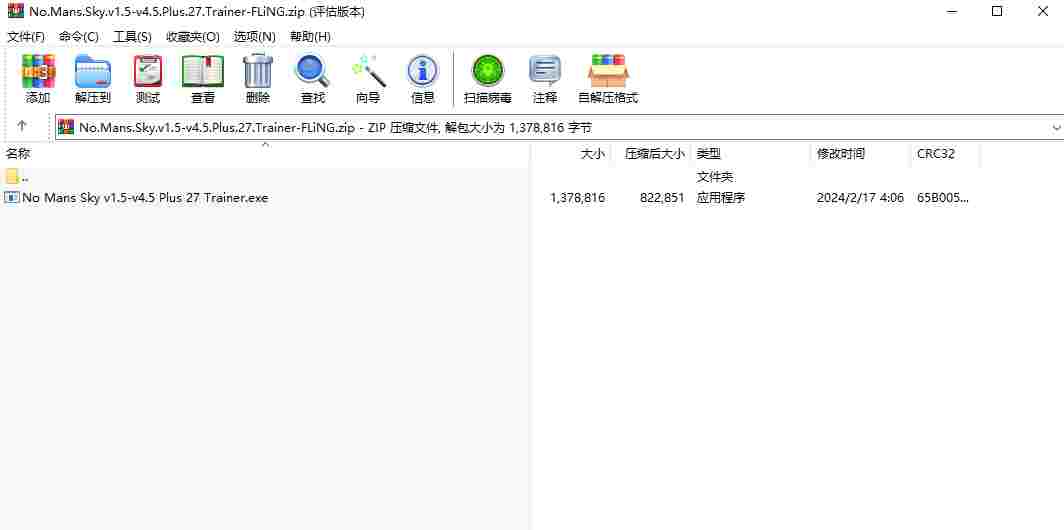Click the 自解压格式 (SFX) icon

[608, 71]
